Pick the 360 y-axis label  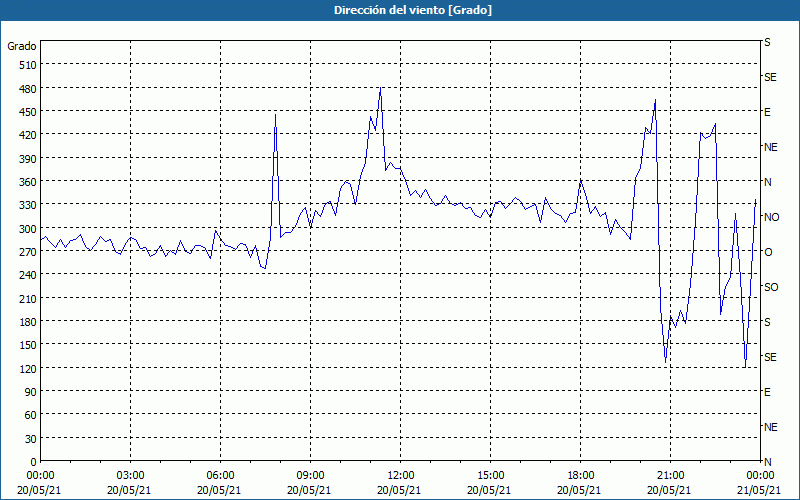tap(28, 182)
